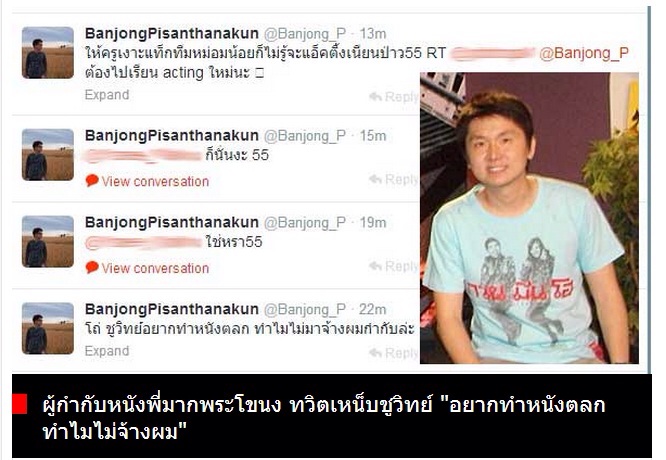
Task: Open the profile avatar on the 22m tweet
Action: tap(48, 328)
